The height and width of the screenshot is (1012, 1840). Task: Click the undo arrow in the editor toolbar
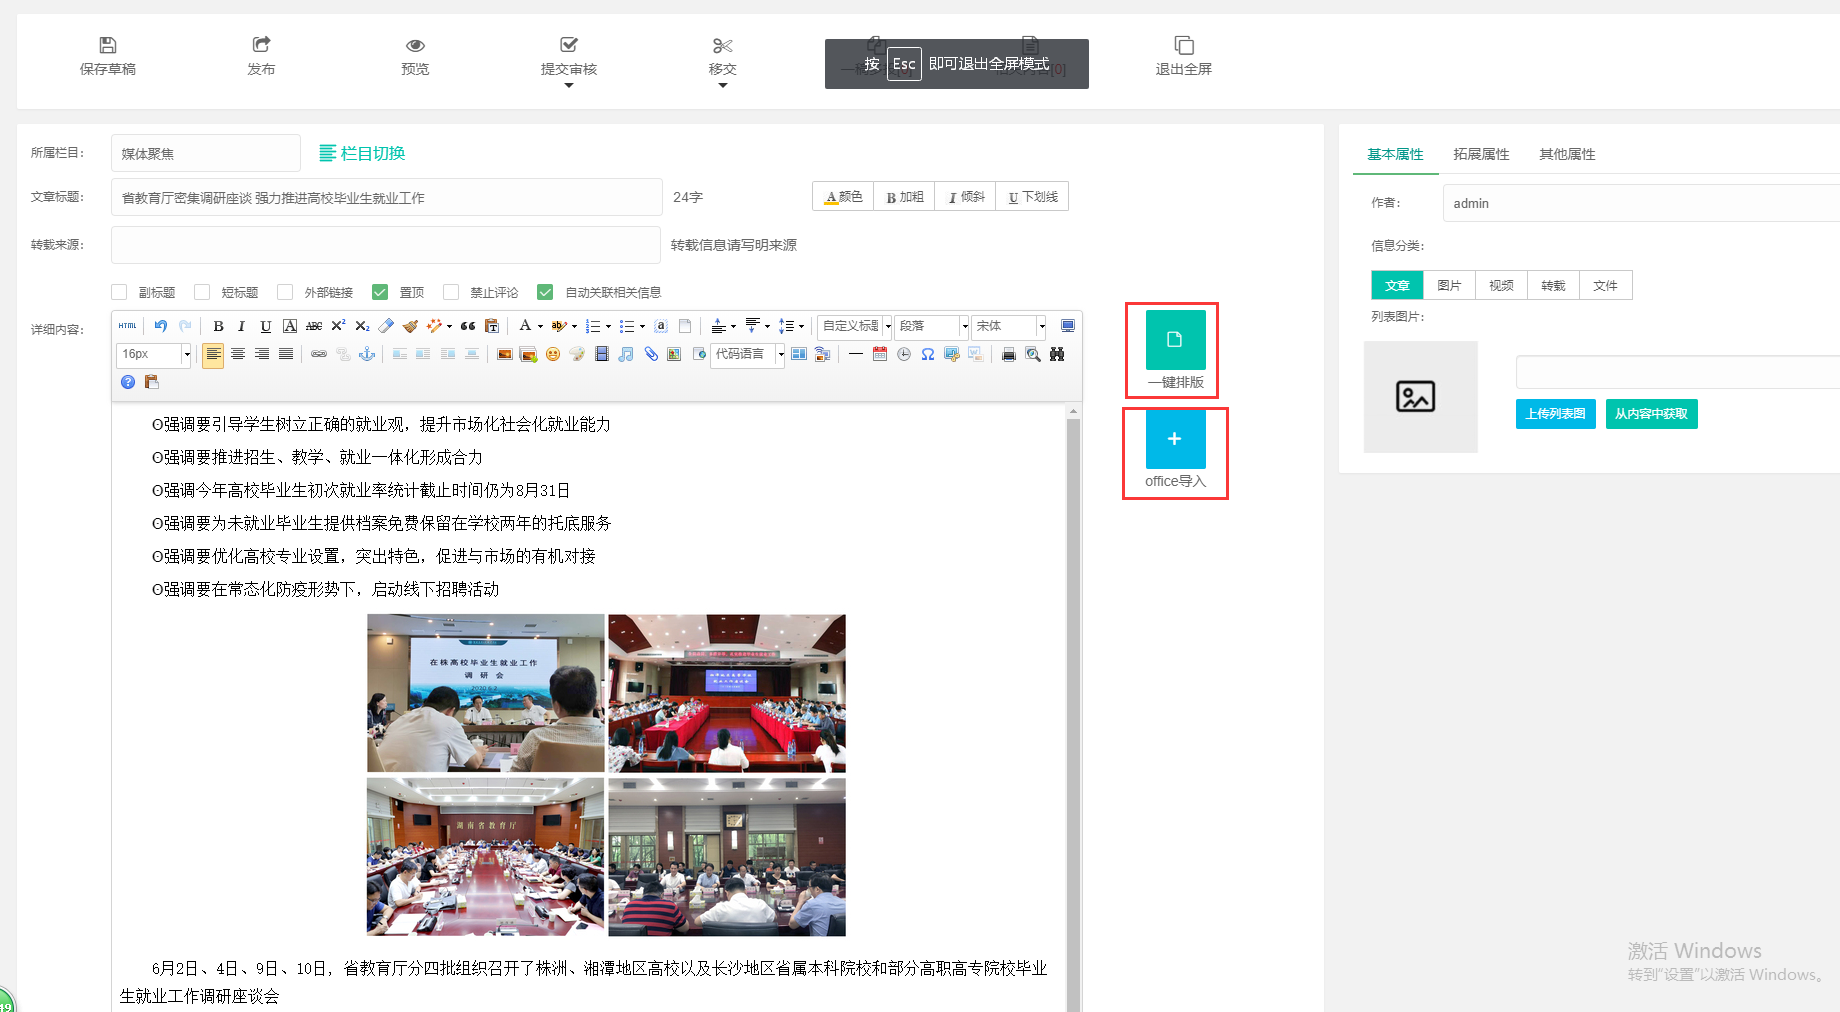pyautogui.click(x=161, y=326)
